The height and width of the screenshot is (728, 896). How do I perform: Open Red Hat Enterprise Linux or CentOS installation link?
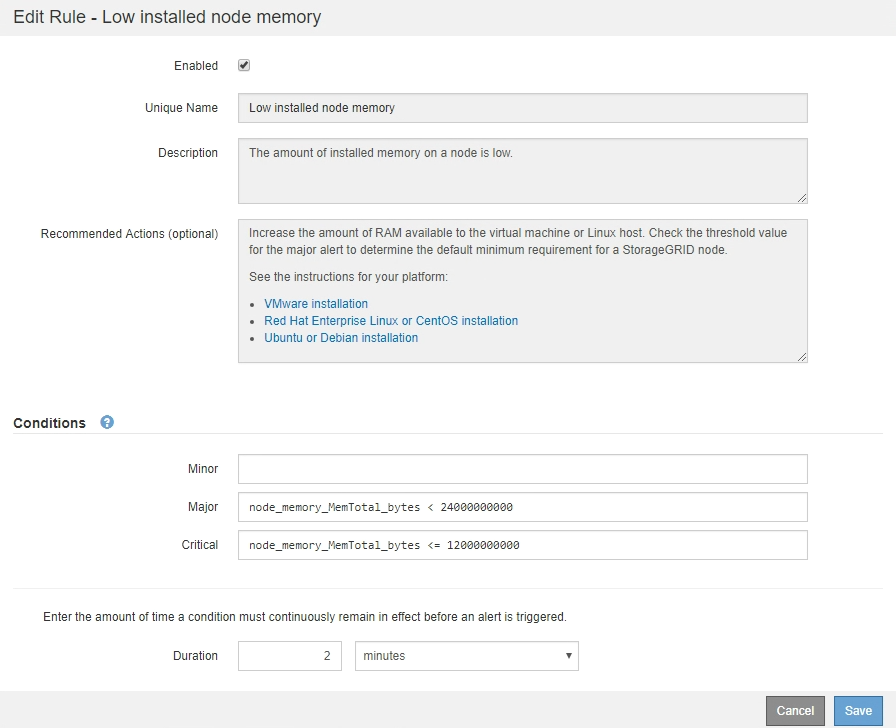coord(391,321)
